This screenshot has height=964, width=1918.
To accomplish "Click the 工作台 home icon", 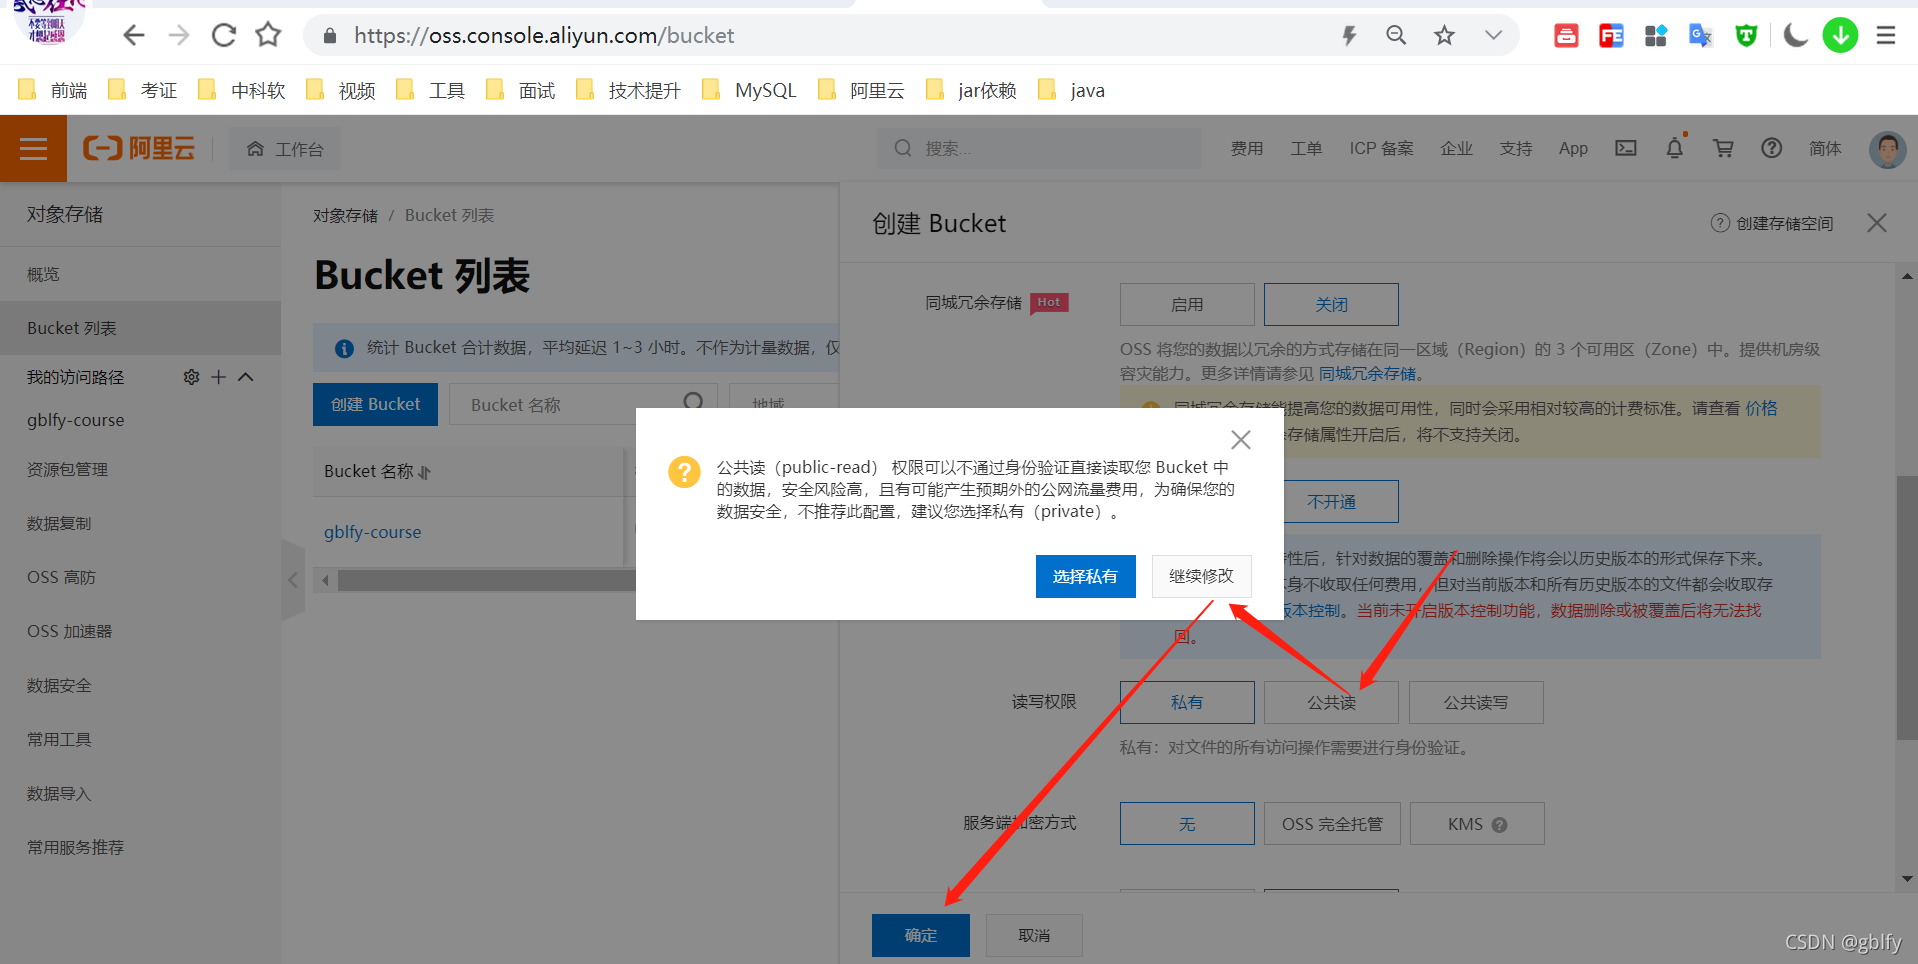I will pyautogui.click(x=255, y=148).
